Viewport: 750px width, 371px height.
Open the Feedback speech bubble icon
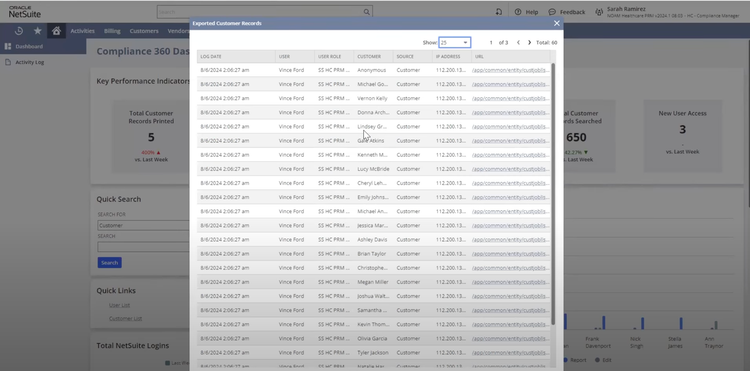551,12
